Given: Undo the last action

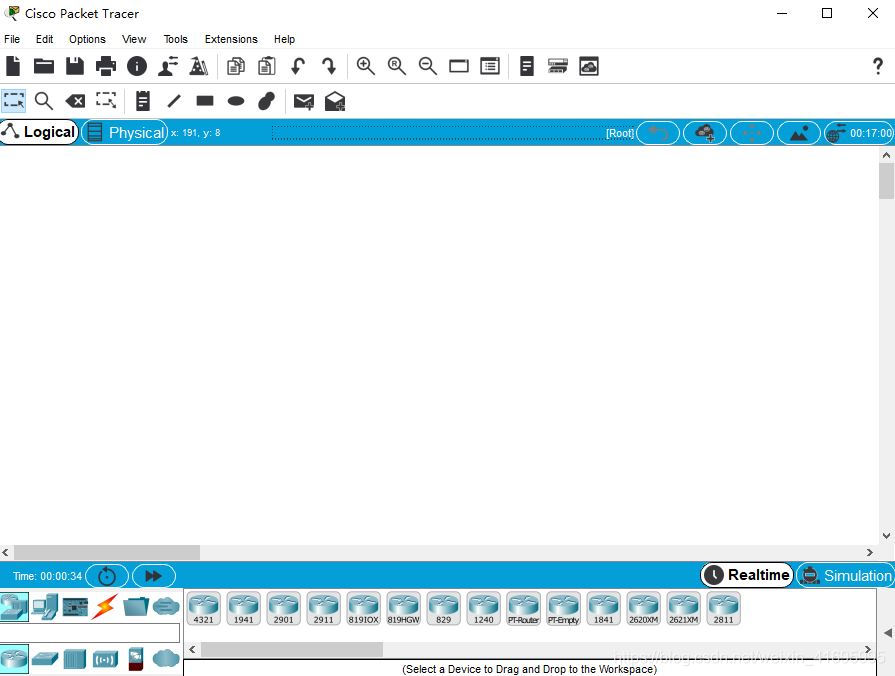Looking at the screenshot, I should point(297,66).
